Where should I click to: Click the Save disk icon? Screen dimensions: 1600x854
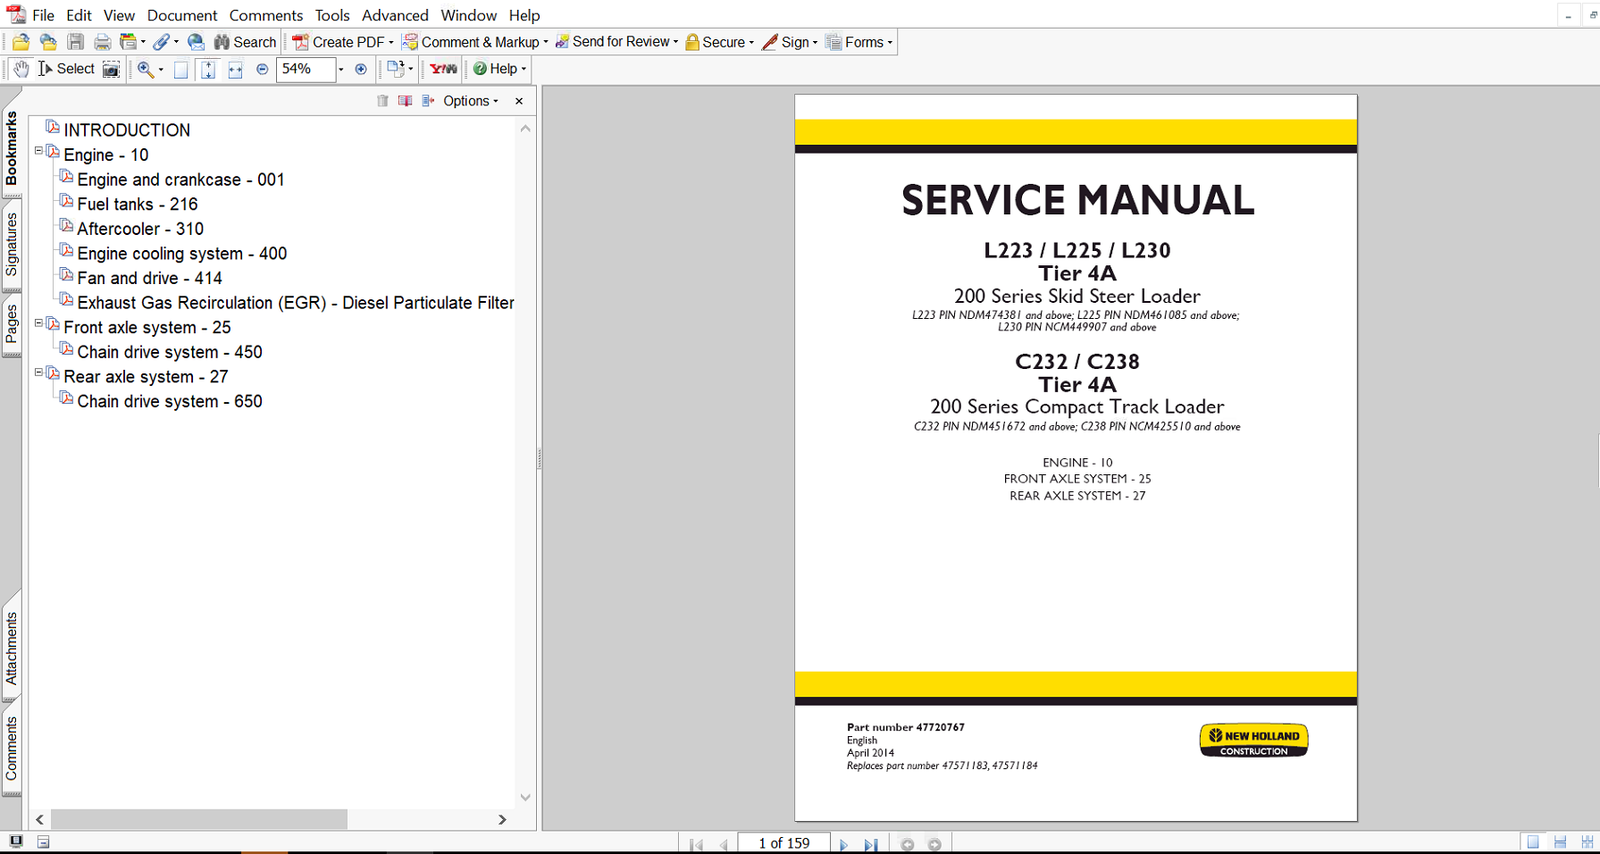[x=75, y=42]
